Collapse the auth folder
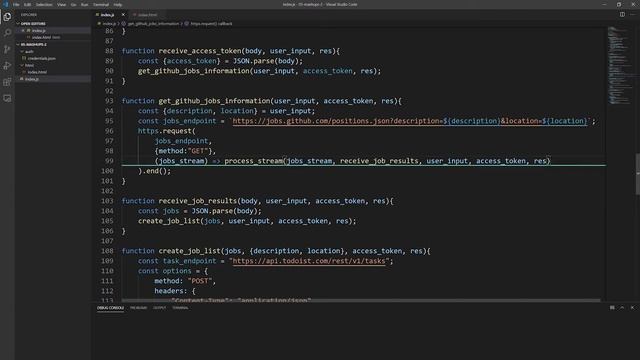The width and height of the screenshot is (640, 360). [x=22, y=51]
